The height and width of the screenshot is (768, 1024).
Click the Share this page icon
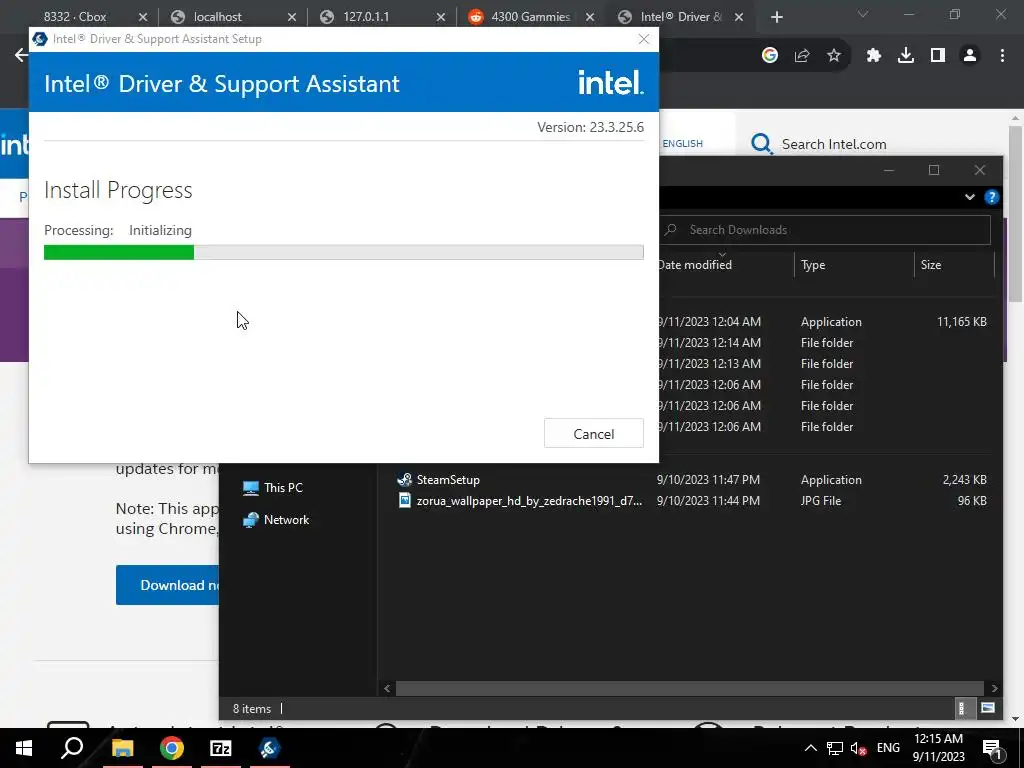tap(802, 56)
